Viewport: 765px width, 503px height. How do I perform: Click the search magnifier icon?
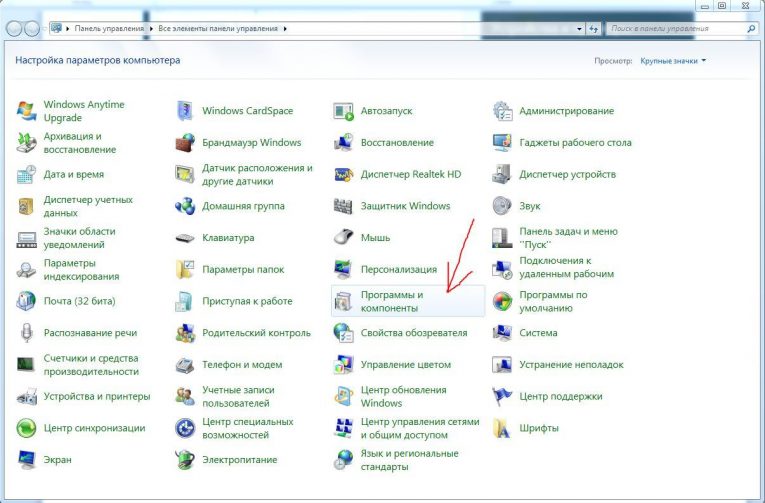[751, 29]
